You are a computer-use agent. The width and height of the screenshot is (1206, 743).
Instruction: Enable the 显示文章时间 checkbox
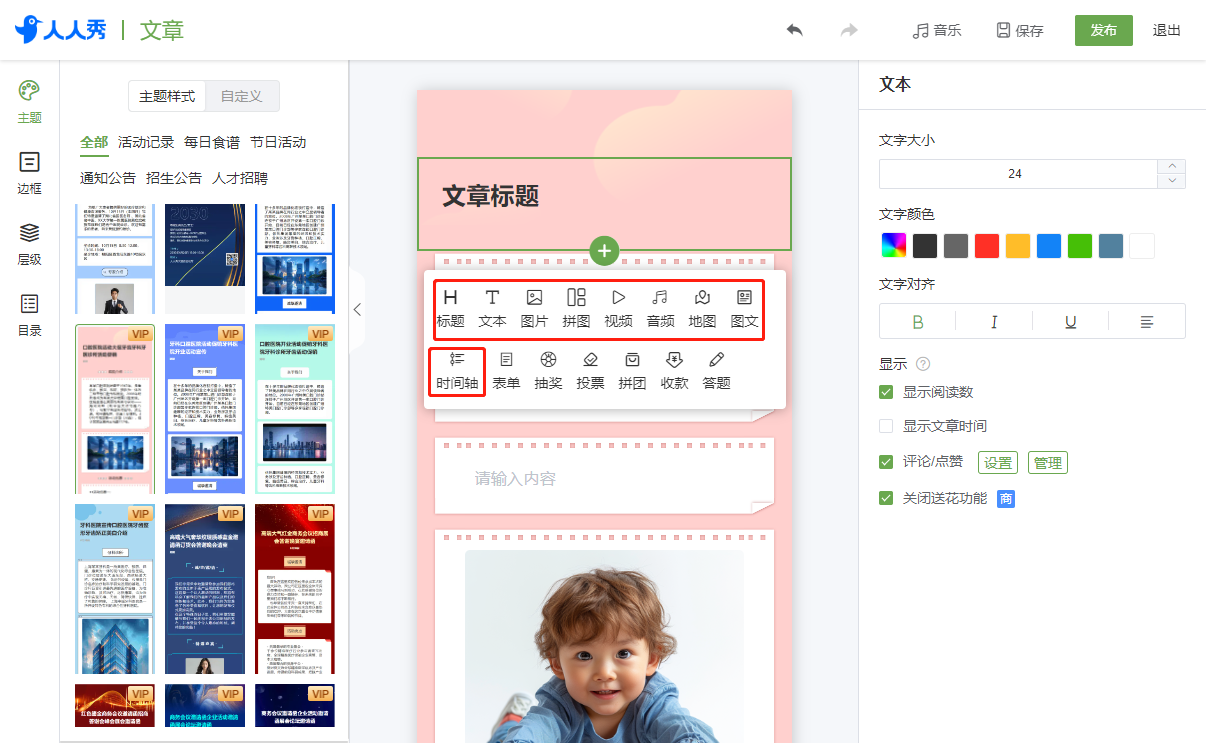click(x=886, y=426)
